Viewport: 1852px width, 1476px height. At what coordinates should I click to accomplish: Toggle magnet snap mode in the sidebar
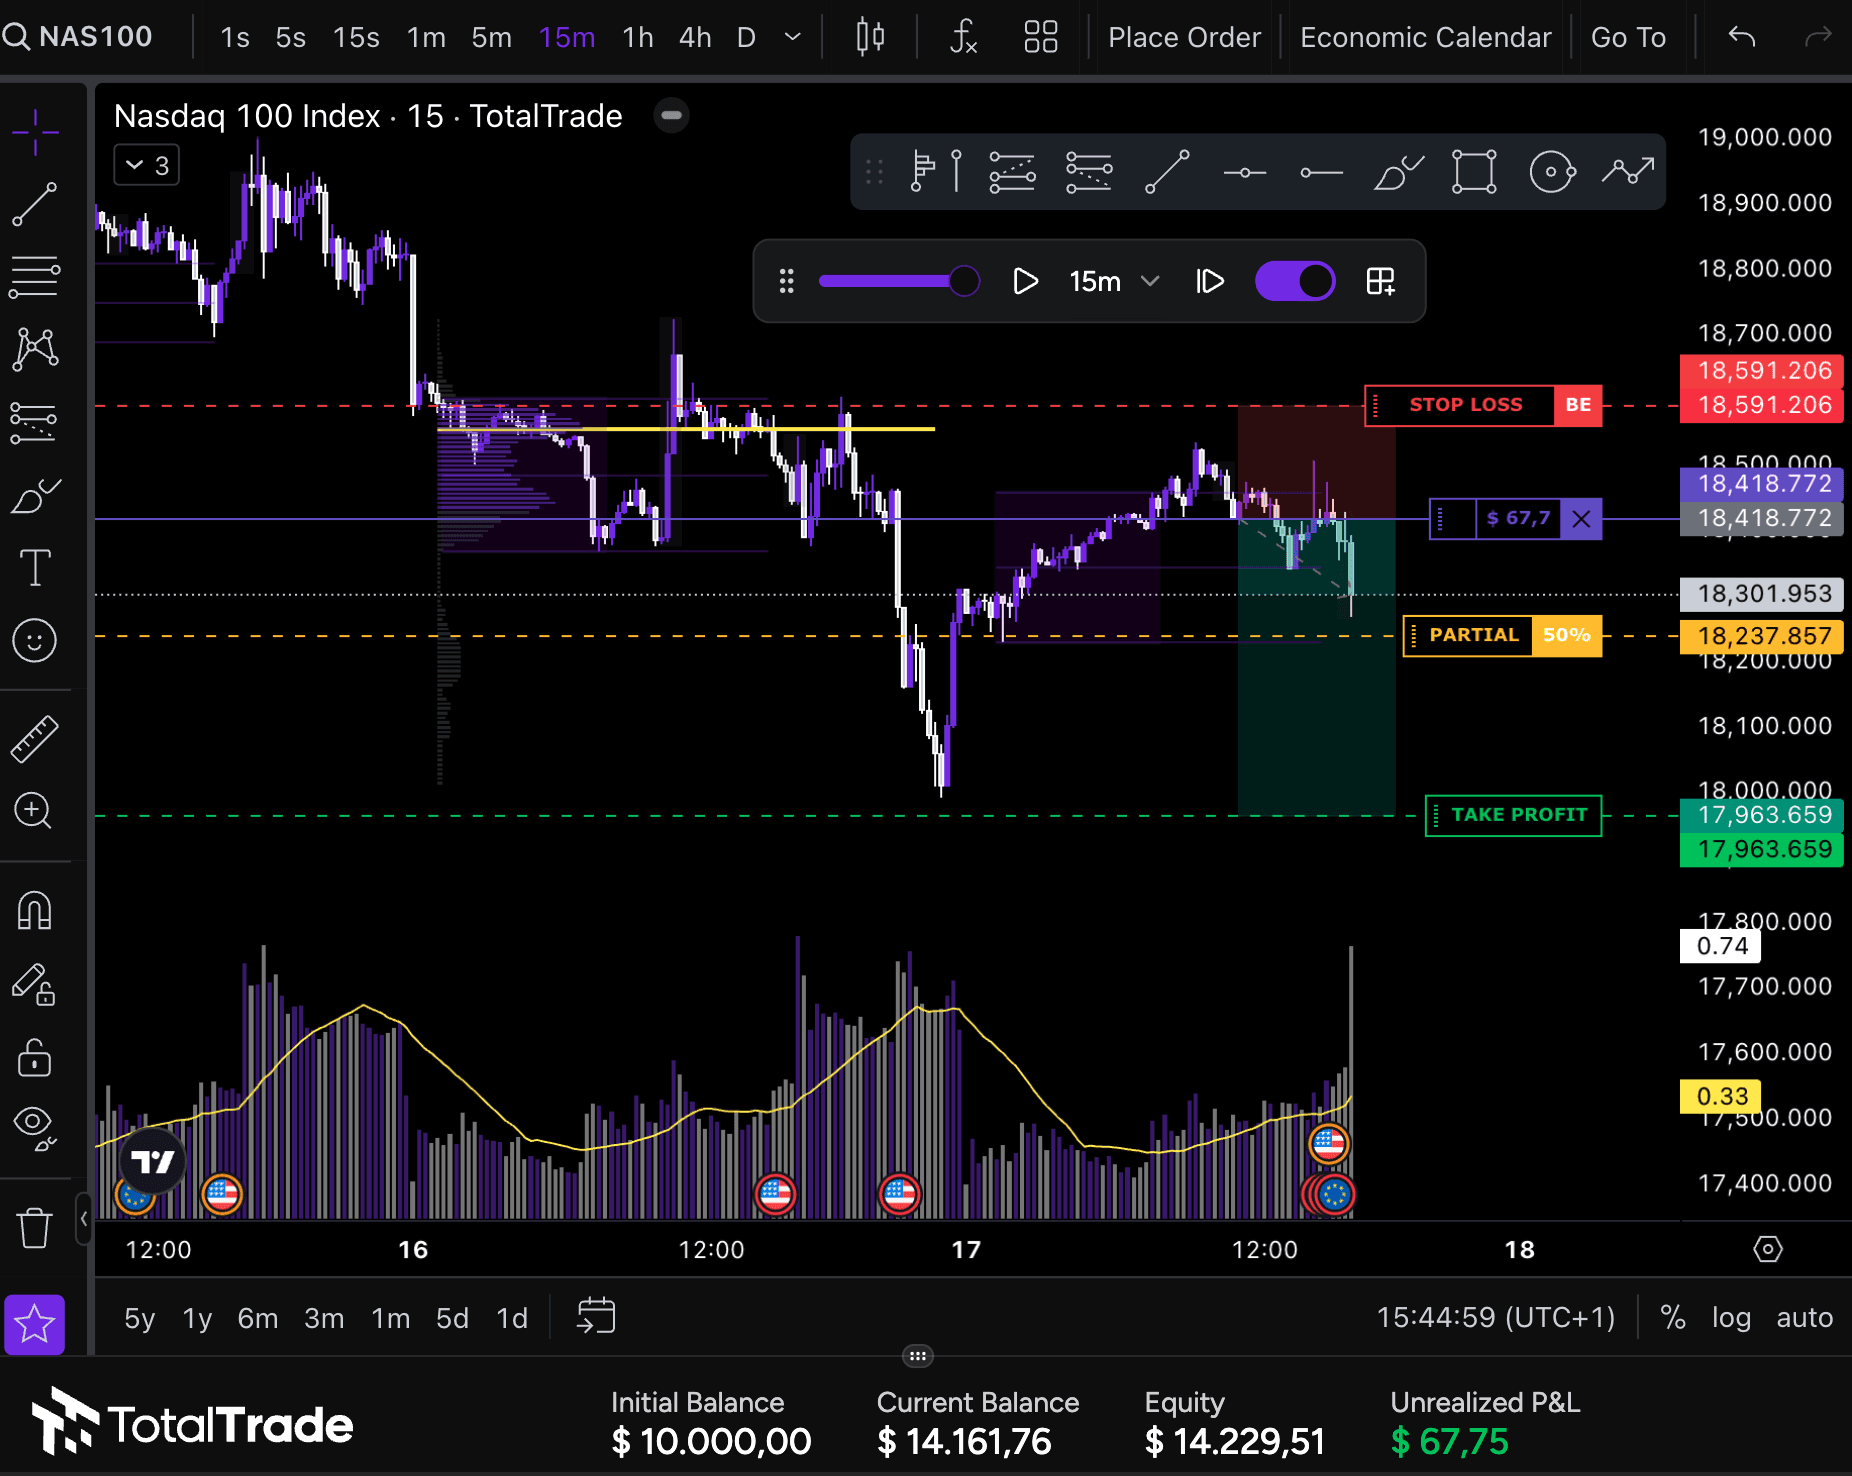pyautogui.click(x=35, y=910)
